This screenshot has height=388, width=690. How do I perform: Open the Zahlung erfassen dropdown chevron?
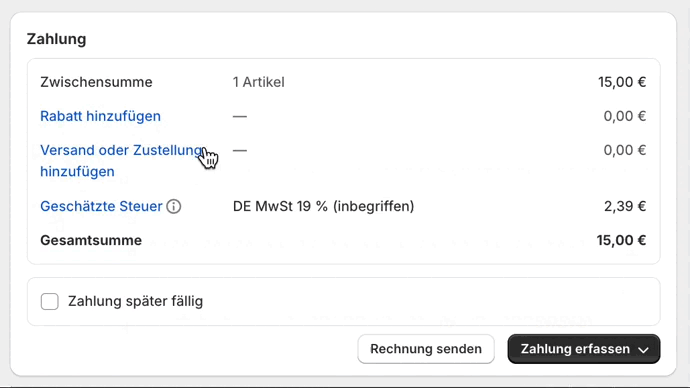tap(643, 350)
